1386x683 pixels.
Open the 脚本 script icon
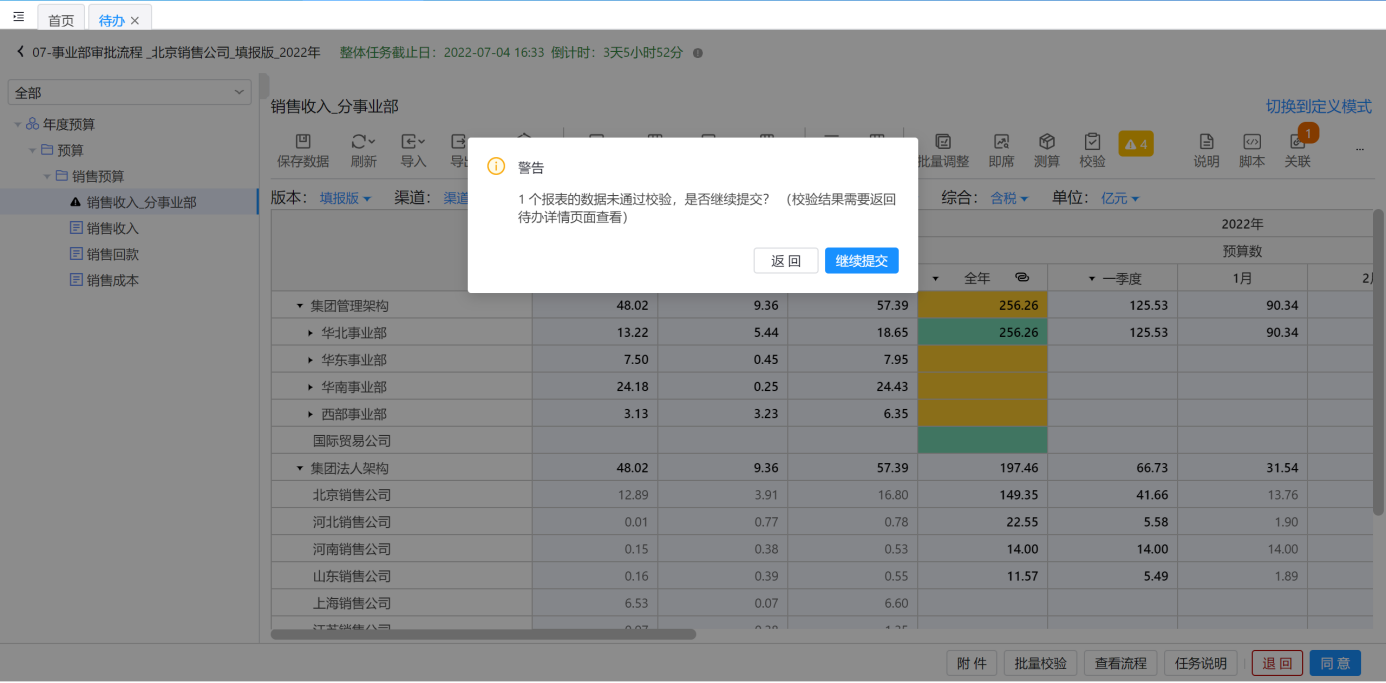(x=1251, y=143)
